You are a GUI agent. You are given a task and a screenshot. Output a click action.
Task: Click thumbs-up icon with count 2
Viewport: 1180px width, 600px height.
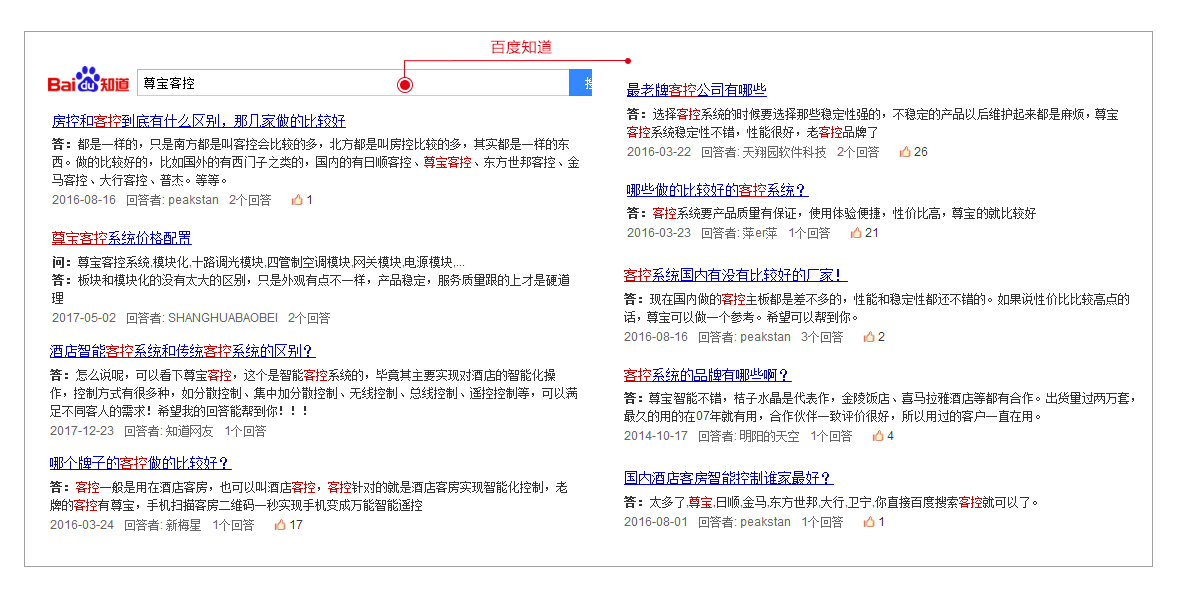click(869, 337)
